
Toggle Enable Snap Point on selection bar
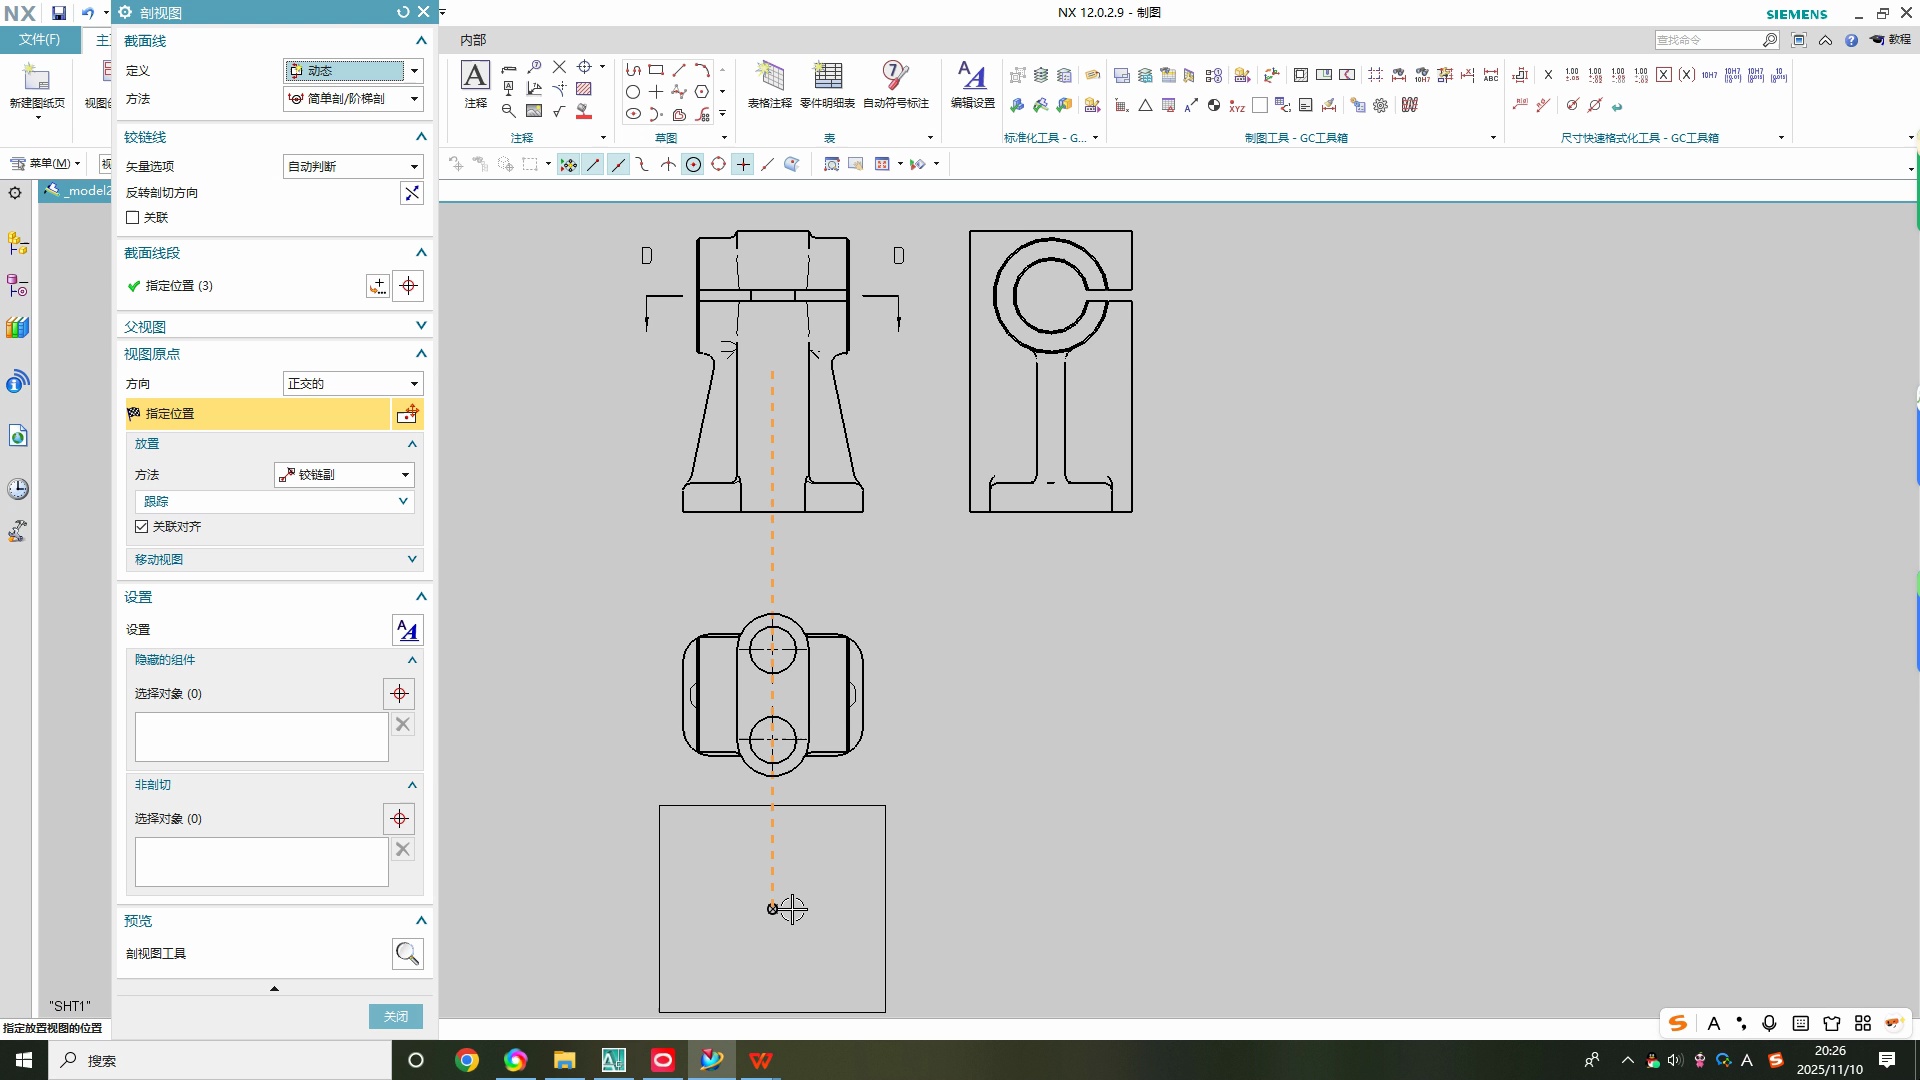click(568, 165)
